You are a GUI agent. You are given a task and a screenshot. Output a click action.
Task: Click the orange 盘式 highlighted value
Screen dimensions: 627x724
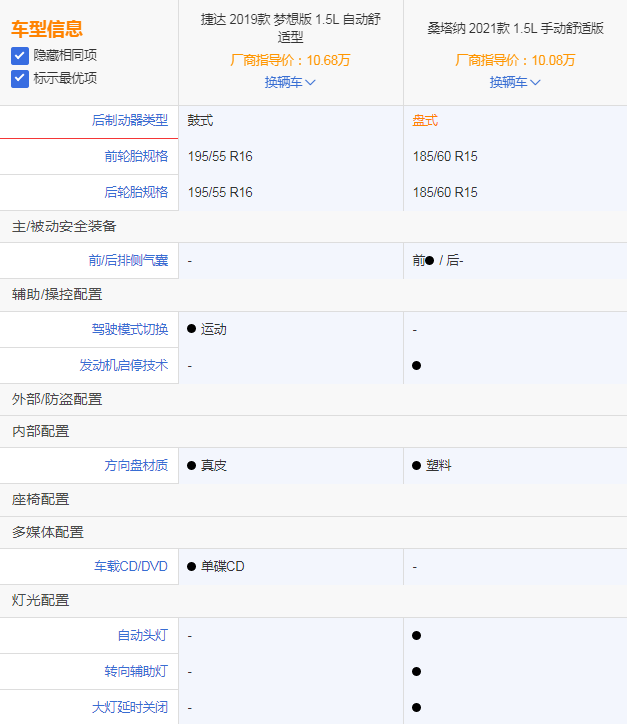tap(425, 121)
